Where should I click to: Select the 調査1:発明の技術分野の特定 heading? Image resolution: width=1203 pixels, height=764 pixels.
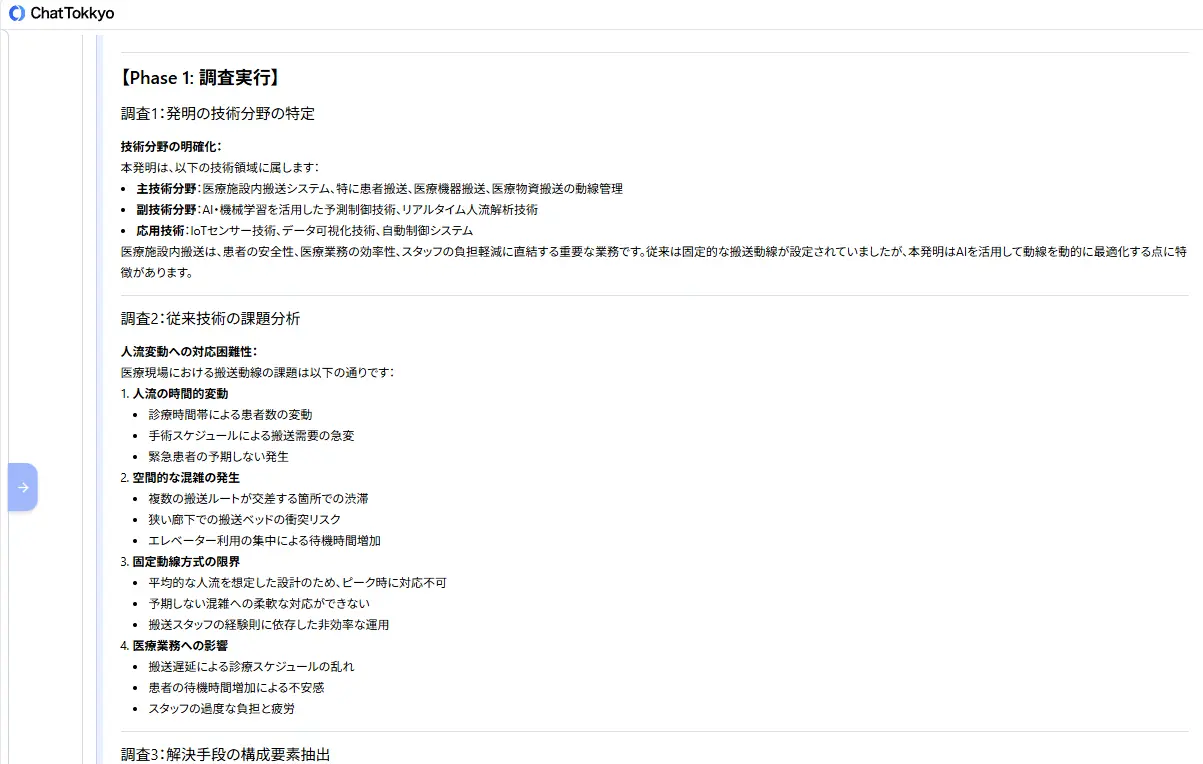click(218, 114)
